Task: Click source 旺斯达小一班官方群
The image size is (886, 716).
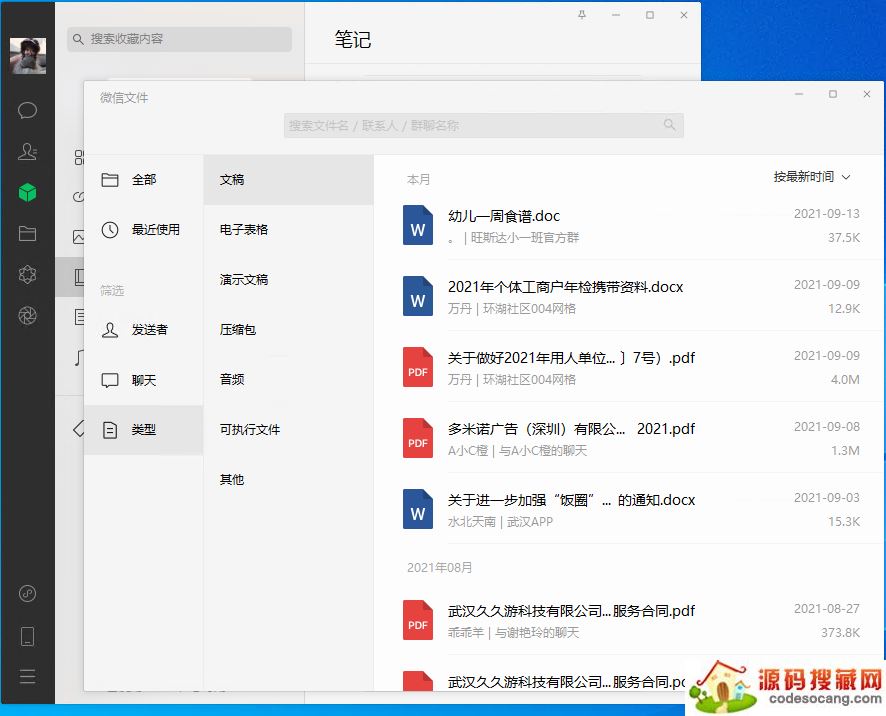Action: point(525,238)
